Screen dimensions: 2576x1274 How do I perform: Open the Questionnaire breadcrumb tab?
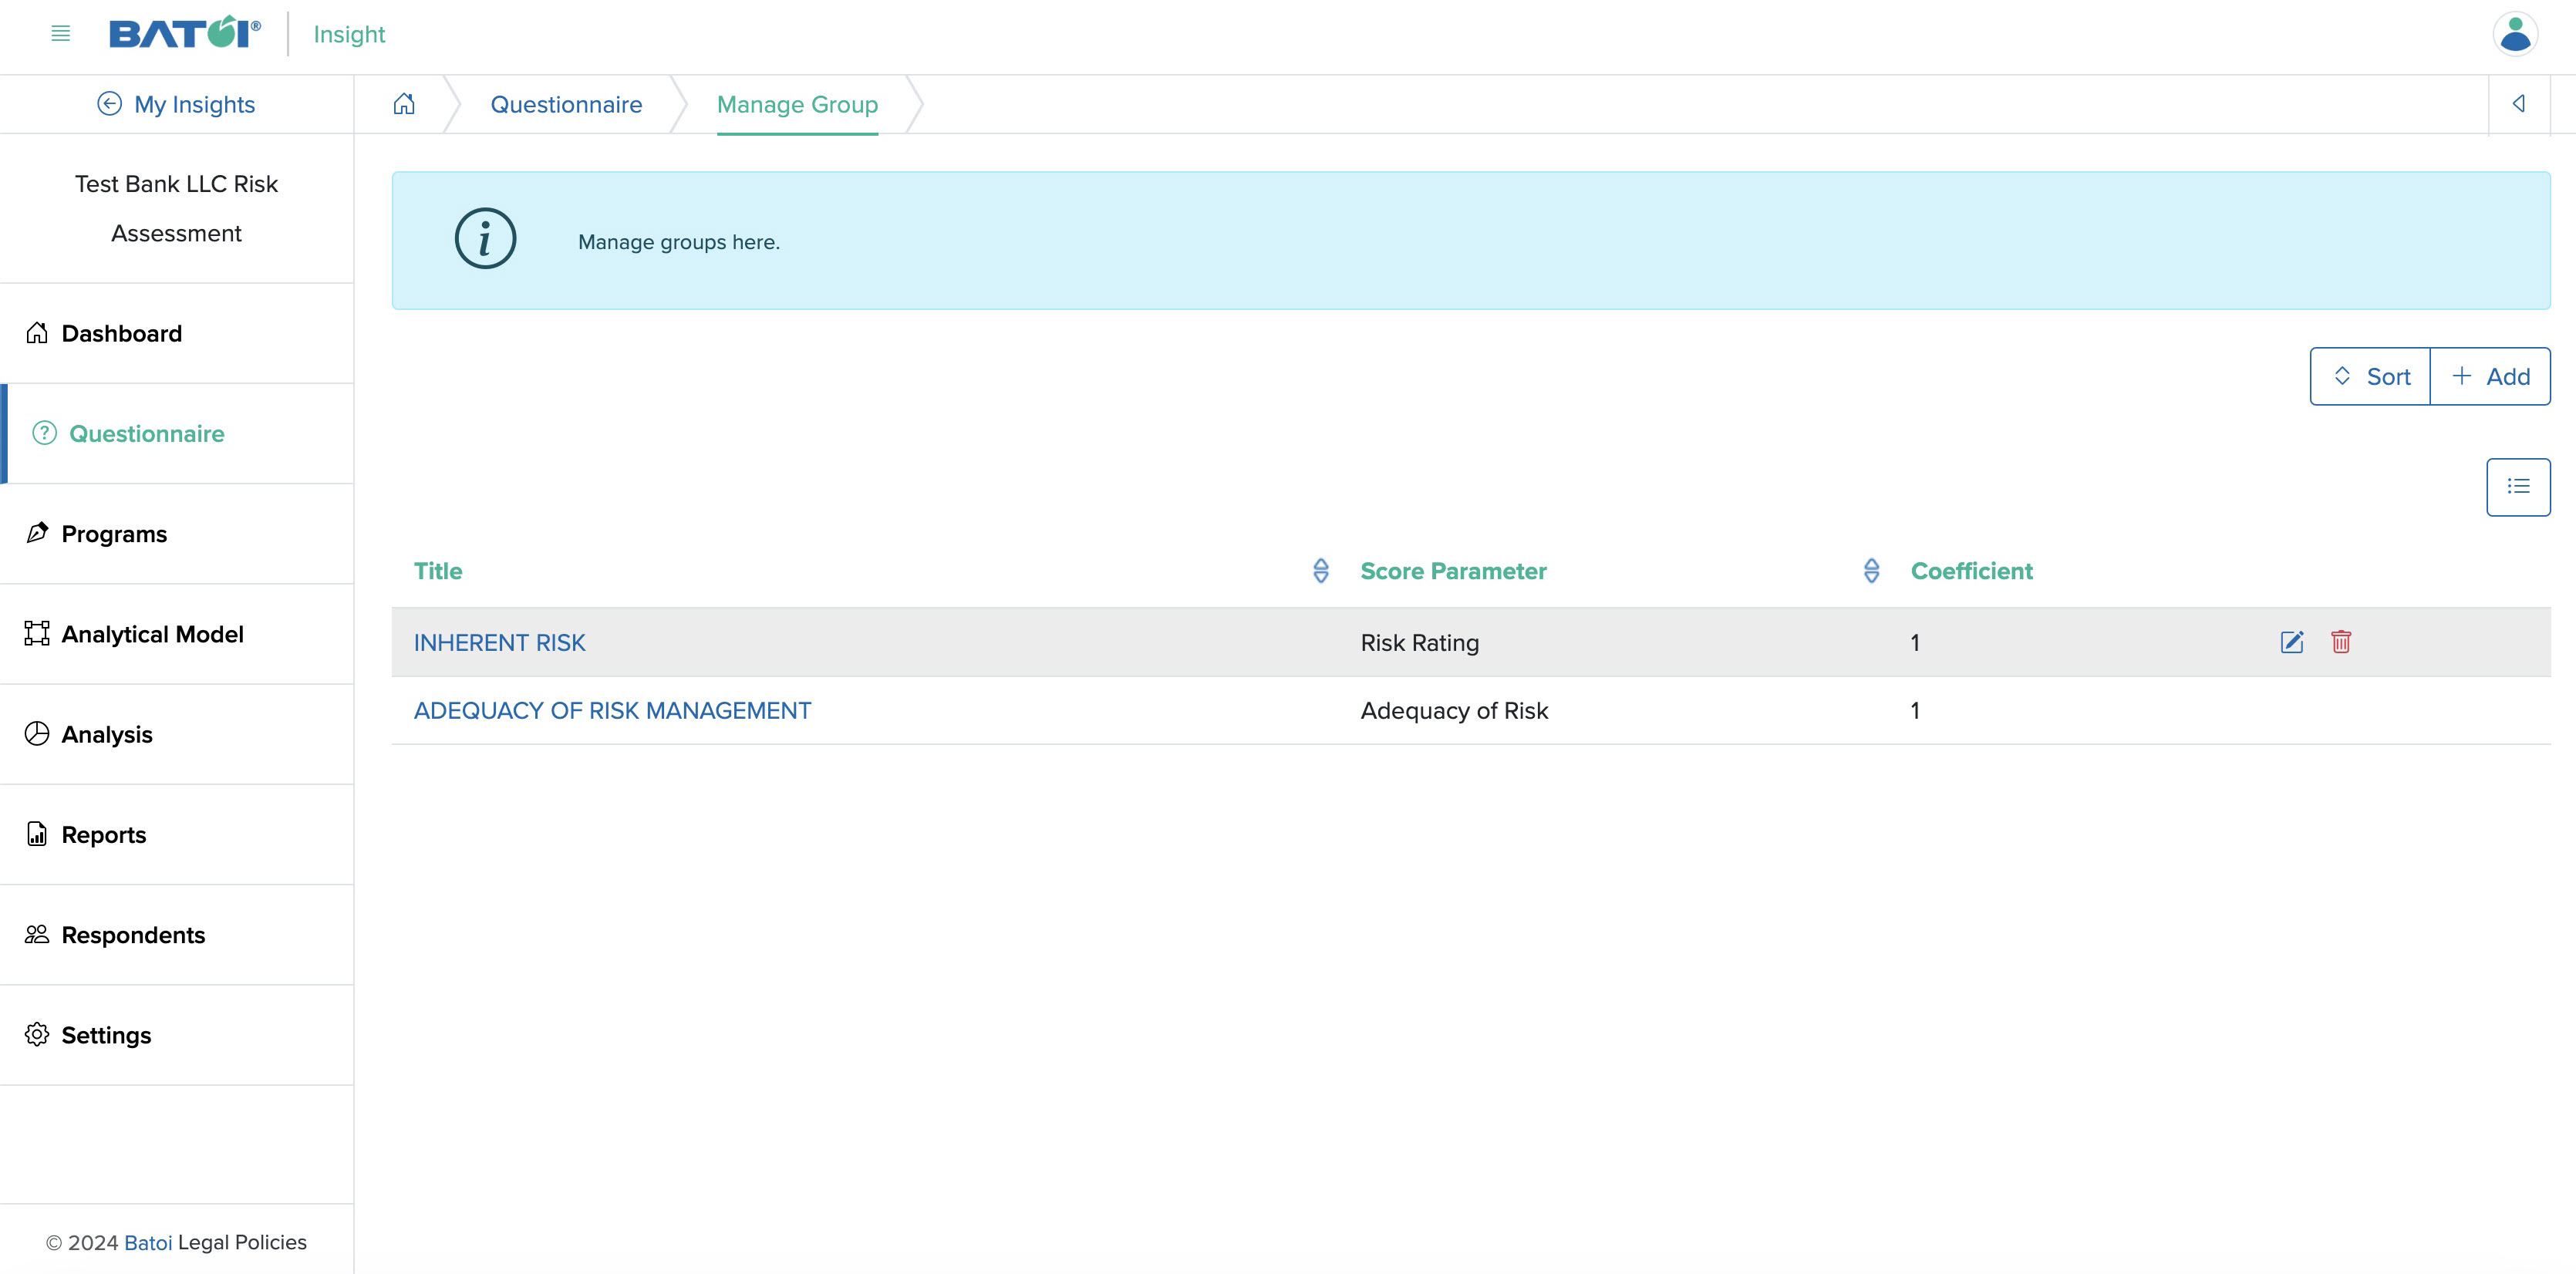(567, 103)
